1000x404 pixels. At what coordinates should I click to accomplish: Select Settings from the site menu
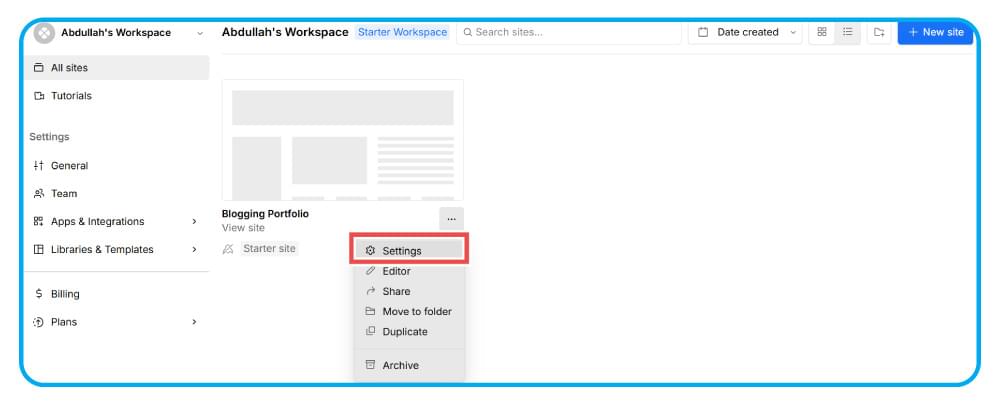click(409, 251)
